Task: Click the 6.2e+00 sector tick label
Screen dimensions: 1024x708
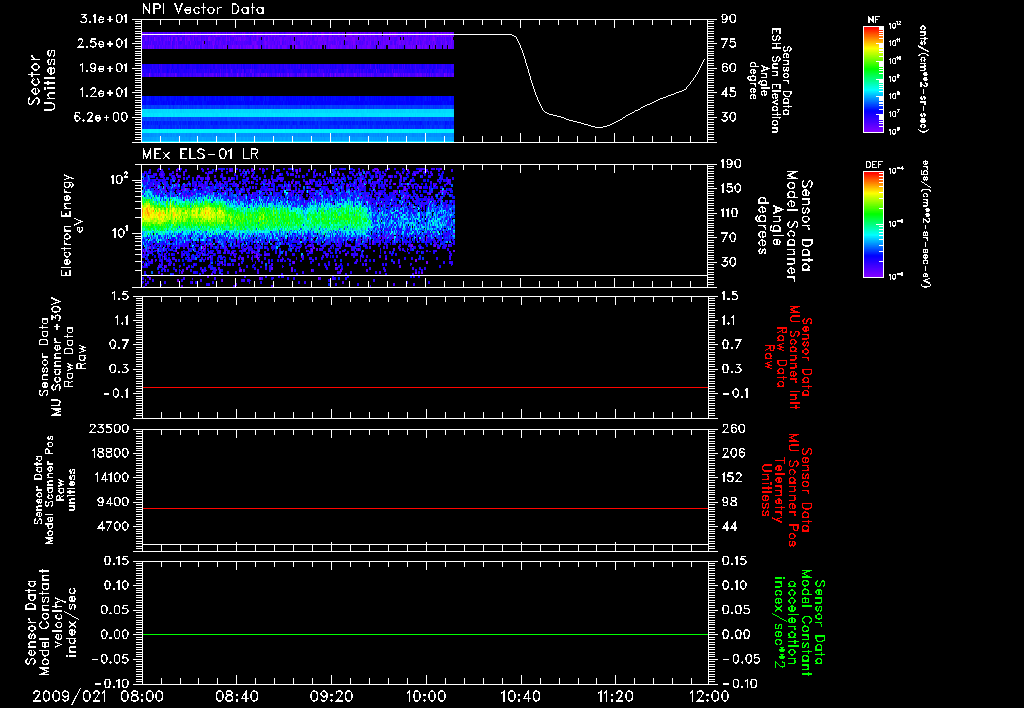Action: [103, 117]
